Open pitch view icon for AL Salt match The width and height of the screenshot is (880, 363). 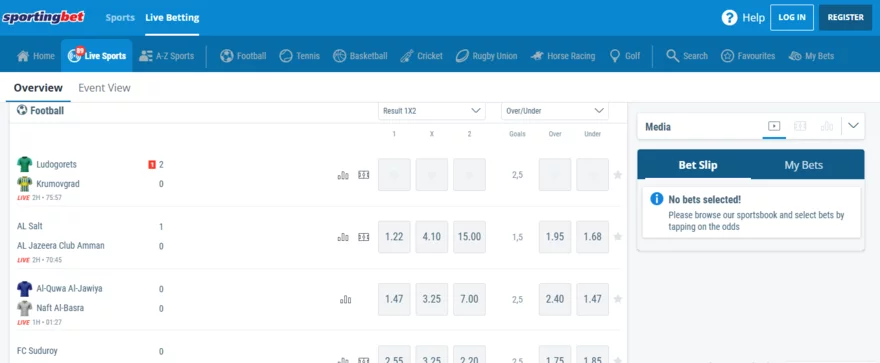click(364, 237)
